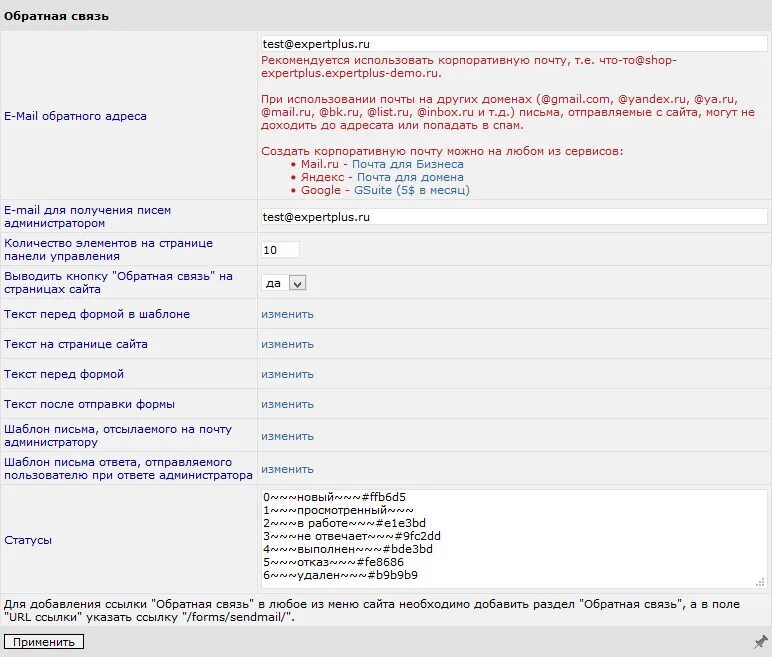Viewport: 772px width, 657px height.
Task: Click the Обратная связь heading
Action: point(56,16)
